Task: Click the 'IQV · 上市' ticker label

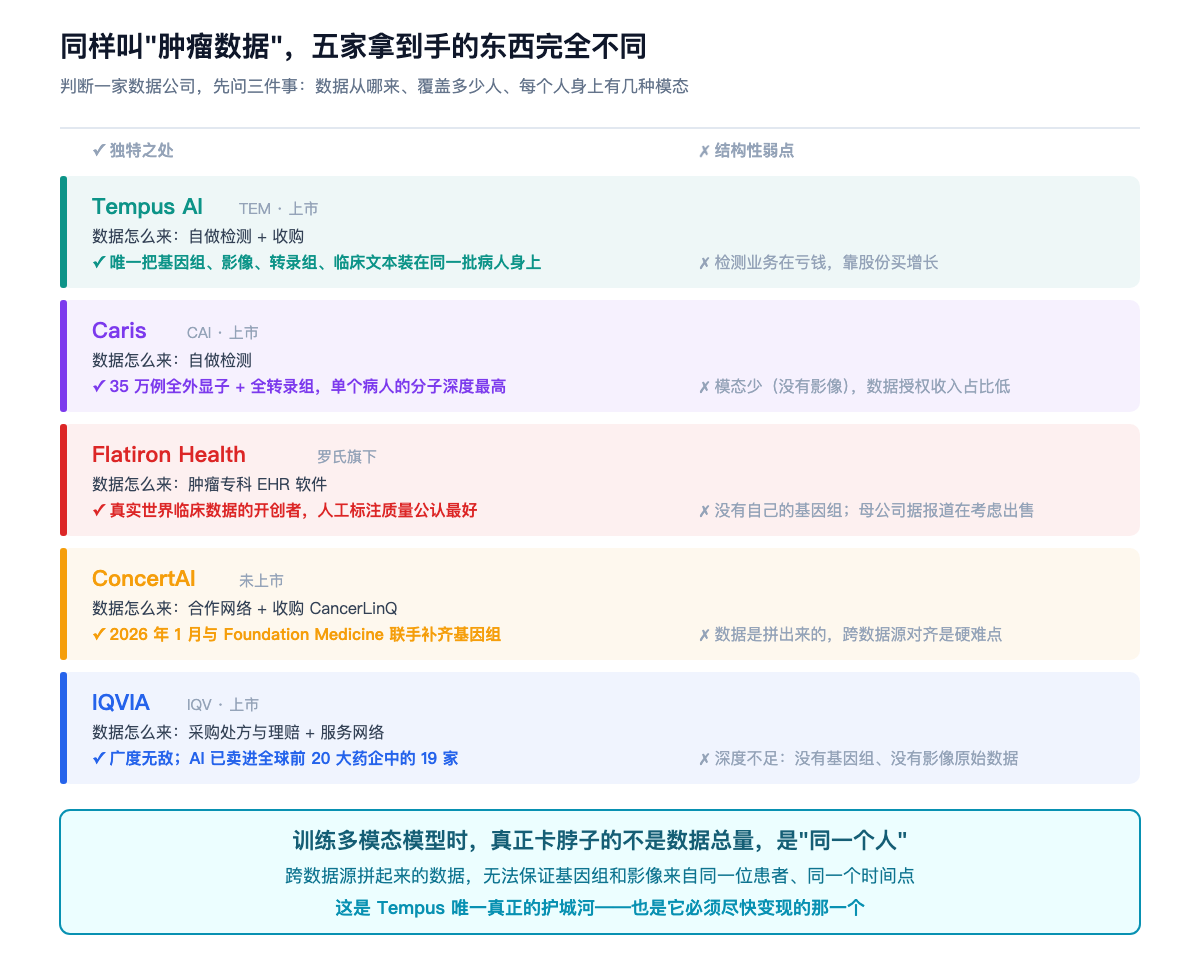Action: [x=223, y=705]
